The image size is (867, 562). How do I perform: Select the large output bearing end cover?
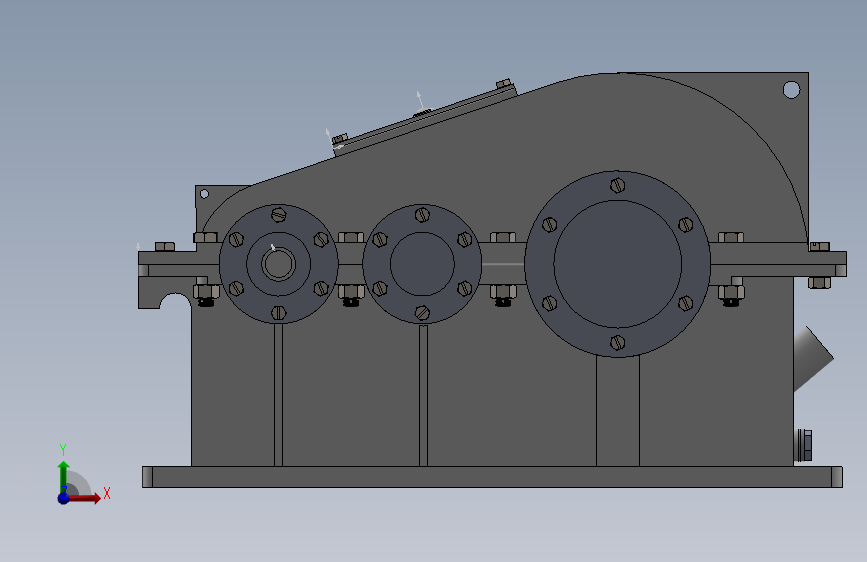pyautogui.click(x=617, y=264)
